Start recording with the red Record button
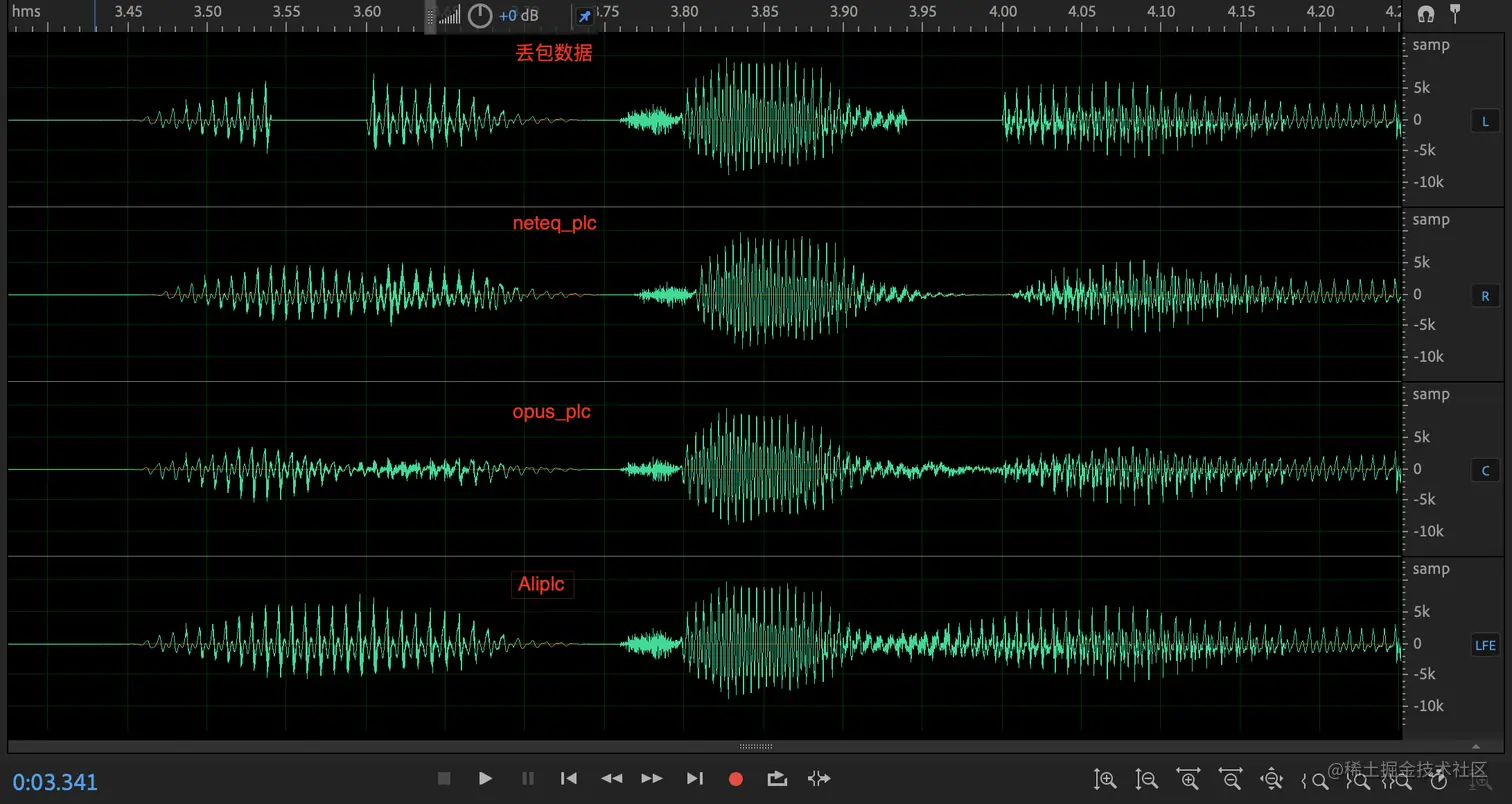This screenshot has width=1512, height=804. tap(736, 779)
